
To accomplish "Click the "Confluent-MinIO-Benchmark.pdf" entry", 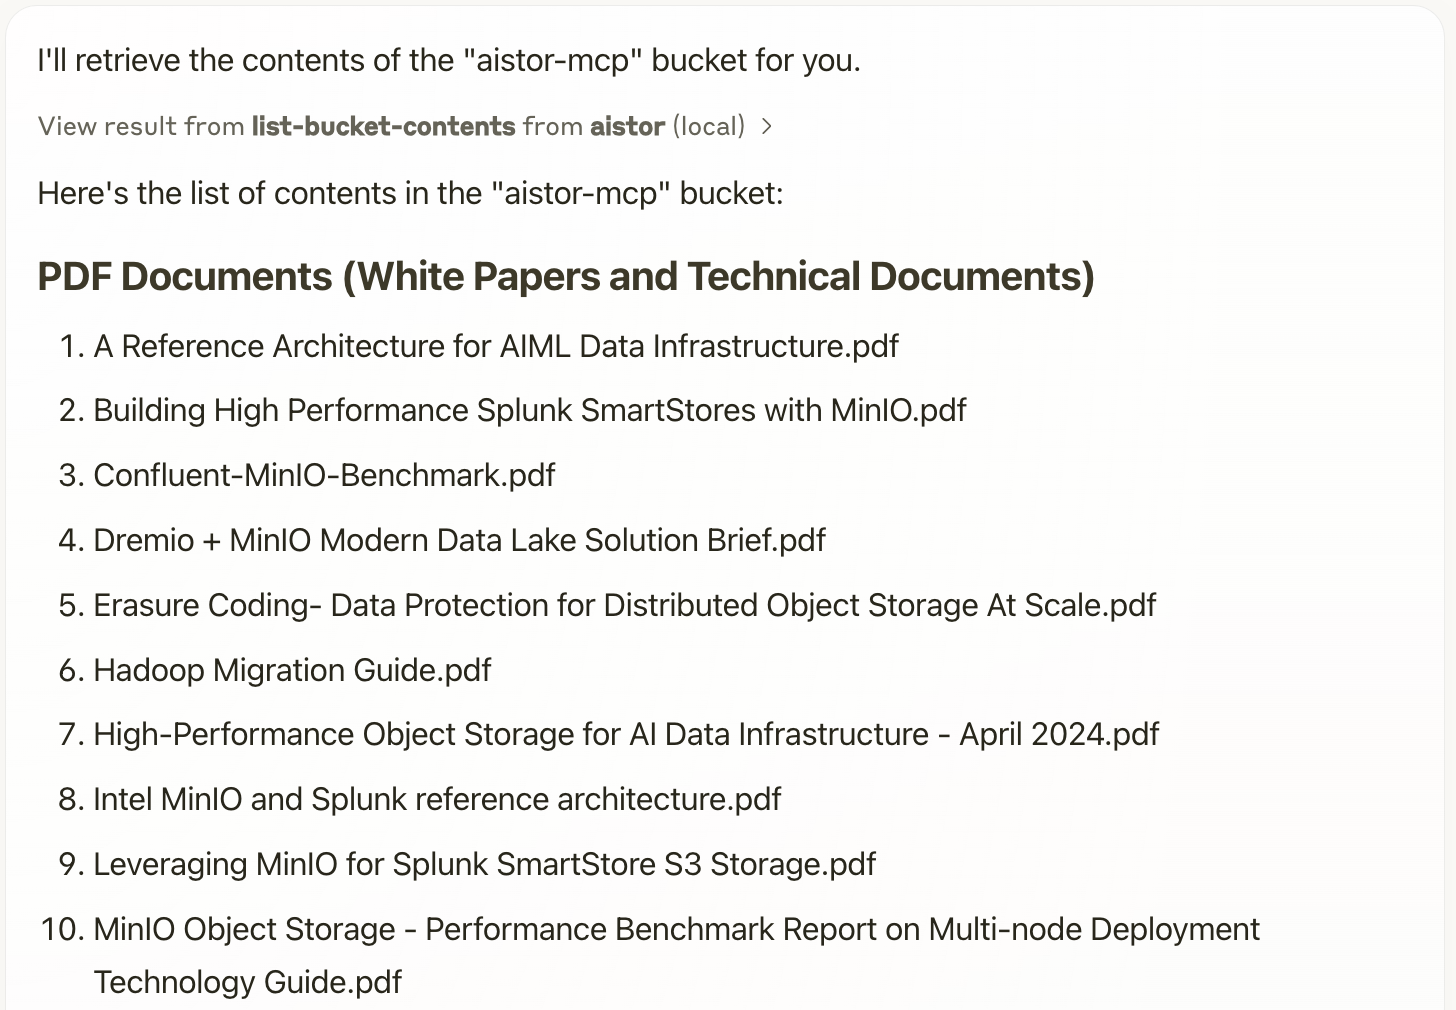I will [x=324, y=475].
